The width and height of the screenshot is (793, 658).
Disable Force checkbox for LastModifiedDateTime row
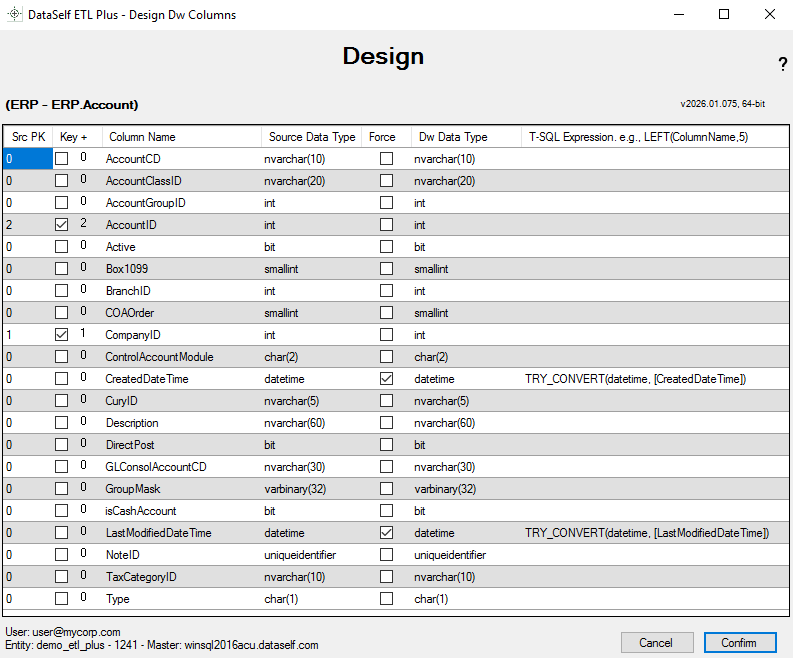click(x=386, y=533)
